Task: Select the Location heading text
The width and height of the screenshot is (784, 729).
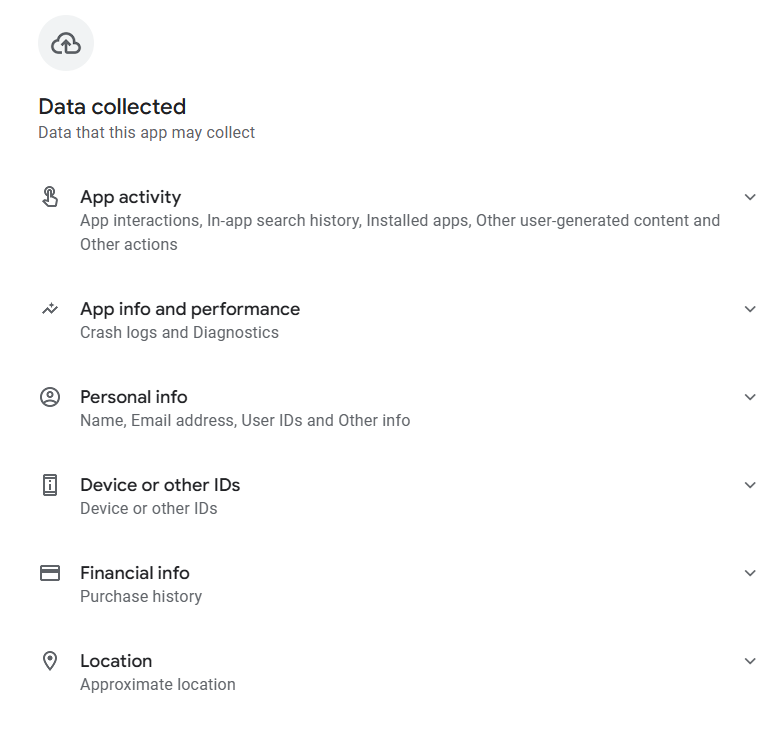Action: (x=116, y=661)
